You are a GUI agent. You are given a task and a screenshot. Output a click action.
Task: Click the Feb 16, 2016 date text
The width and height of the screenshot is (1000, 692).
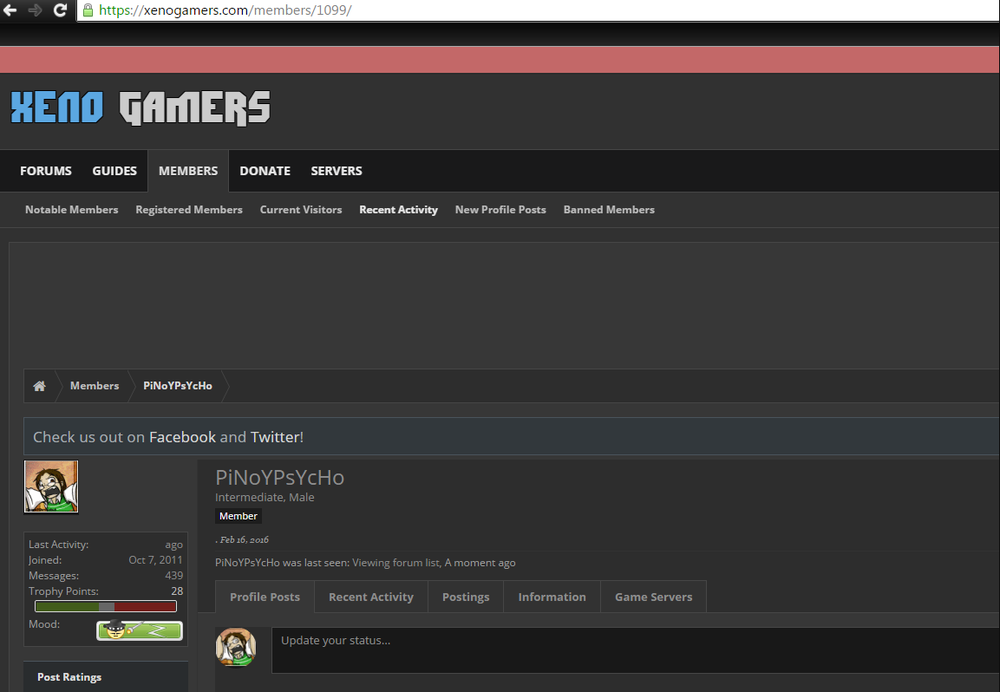(244, 540)
